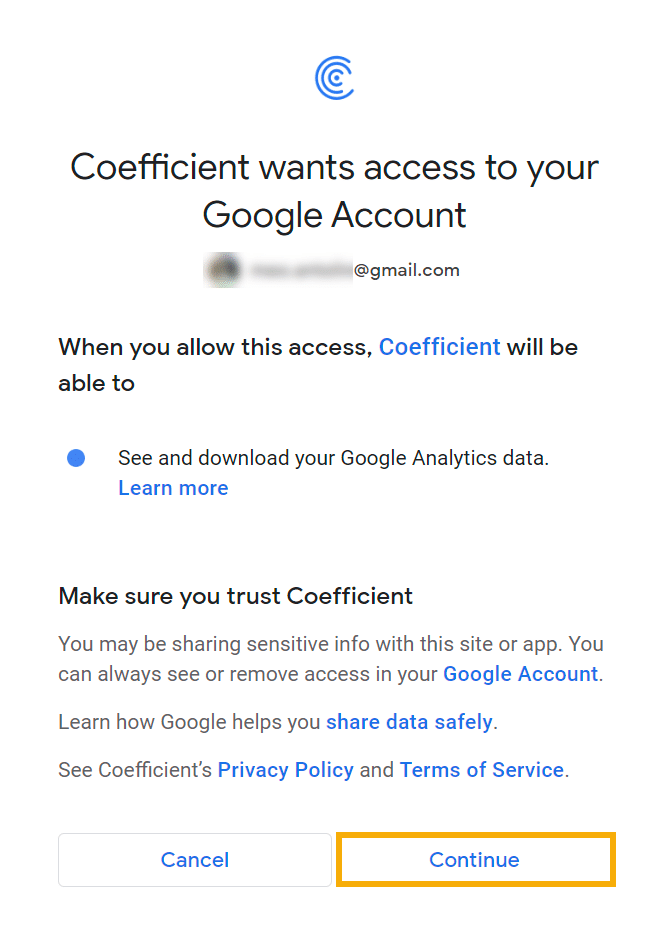Cancel the access request

point(195,860)
